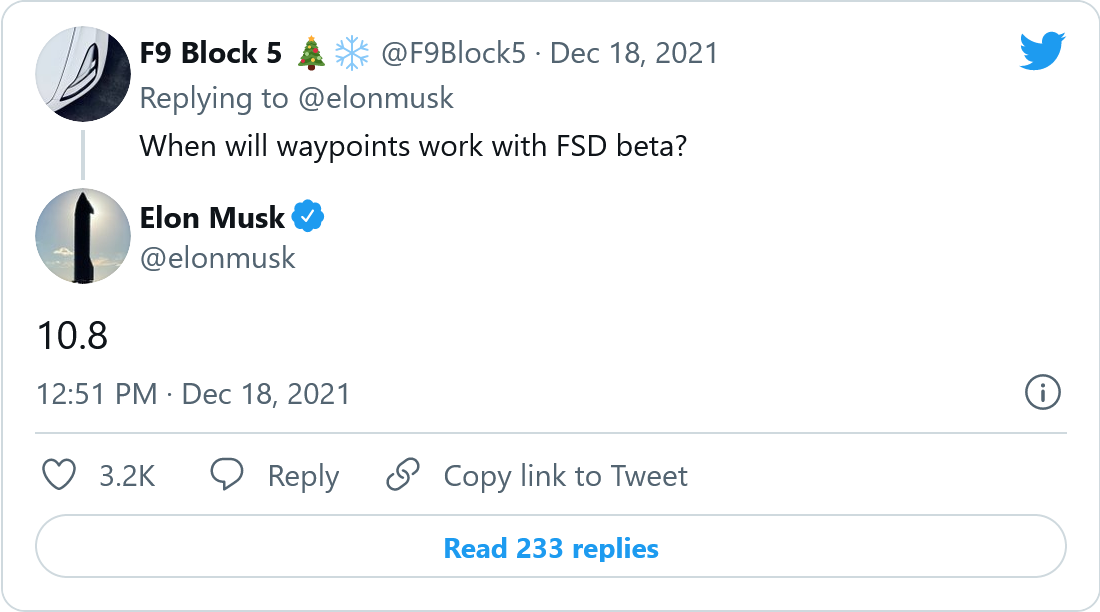Open tweet info circle icon
The height and width of the screenshot is (612, 1100).
[1043, 393]
